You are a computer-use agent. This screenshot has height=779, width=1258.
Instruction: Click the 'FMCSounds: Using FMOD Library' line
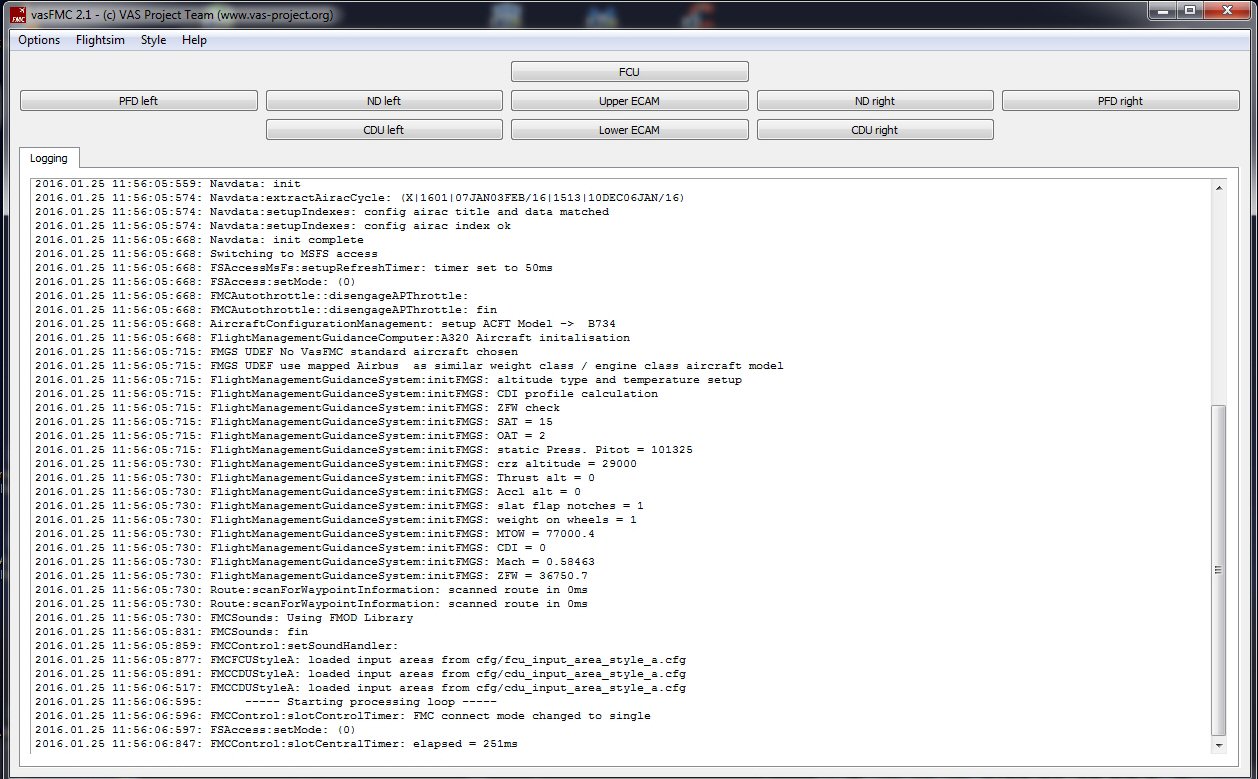click(223, 618)
